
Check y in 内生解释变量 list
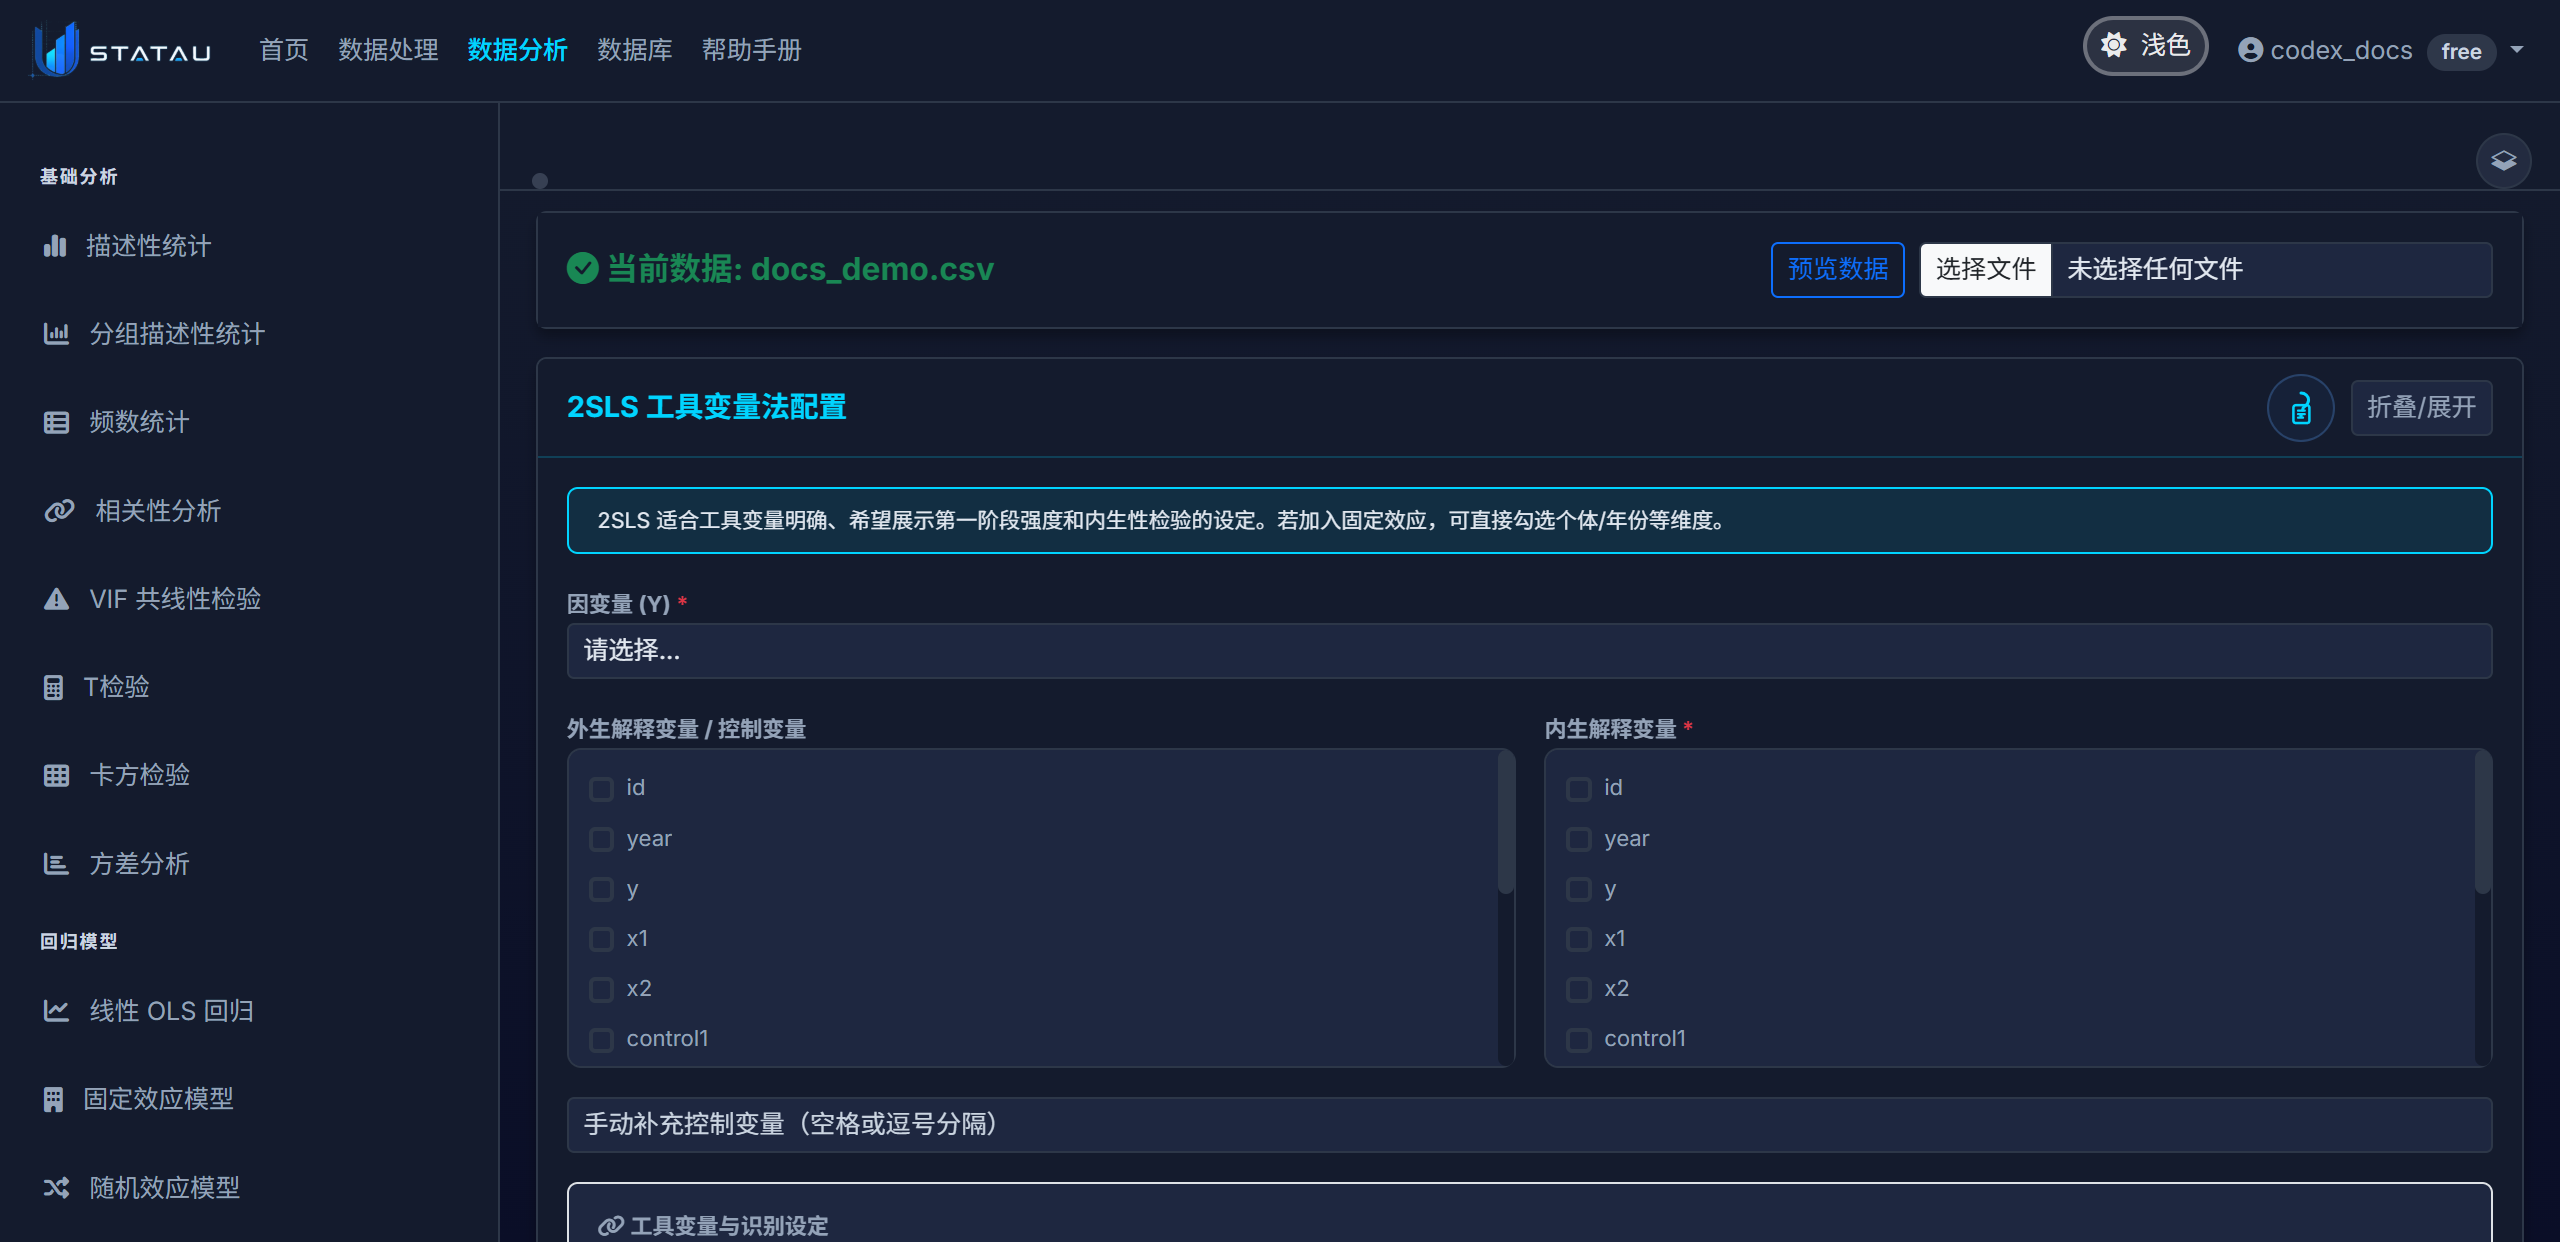coord(1578,889)
